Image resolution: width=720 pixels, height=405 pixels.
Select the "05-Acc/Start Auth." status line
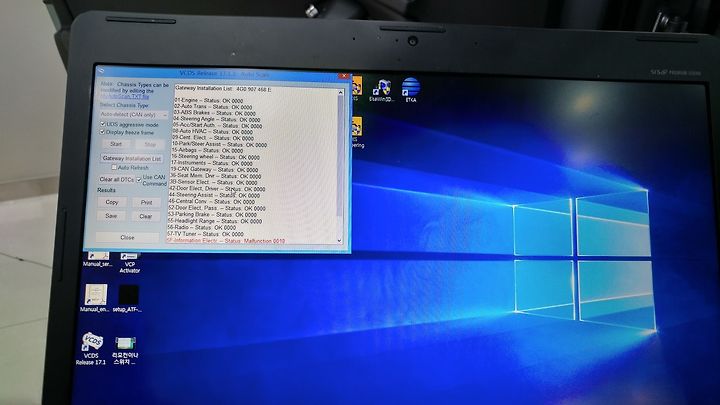(217, 125)
